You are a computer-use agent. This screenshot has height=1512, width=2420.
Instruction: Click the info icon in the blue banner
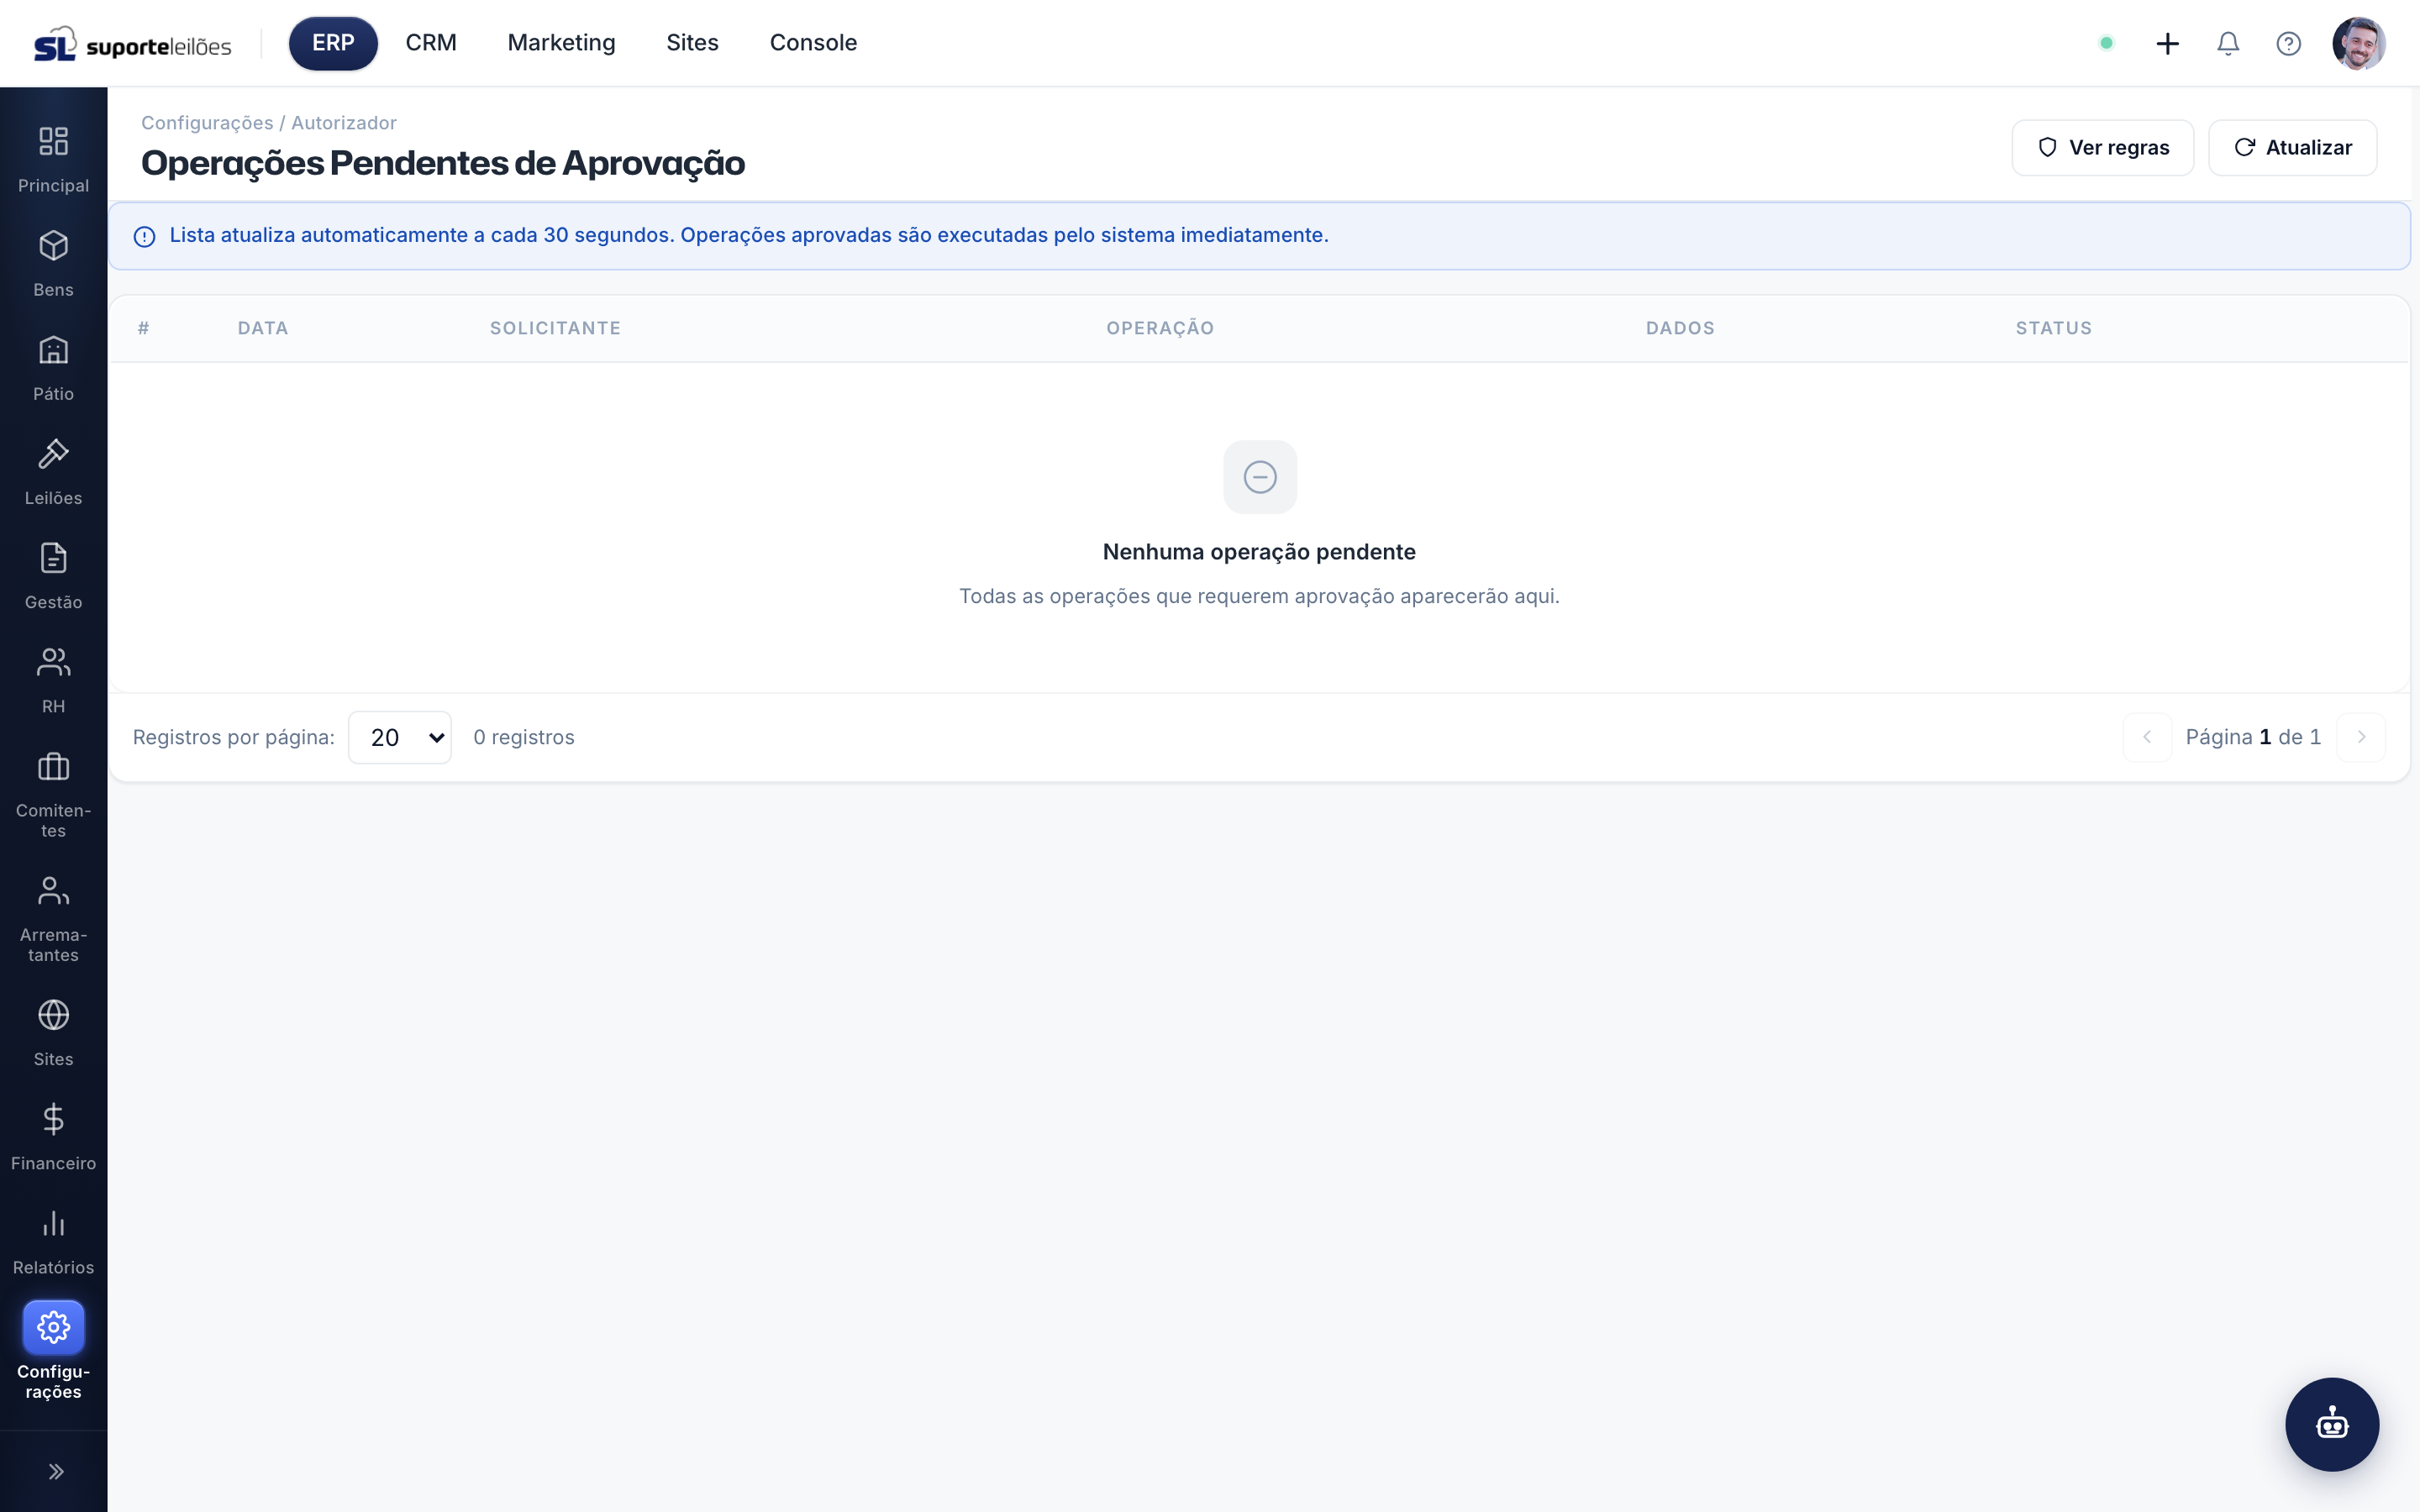click(144, 236)
